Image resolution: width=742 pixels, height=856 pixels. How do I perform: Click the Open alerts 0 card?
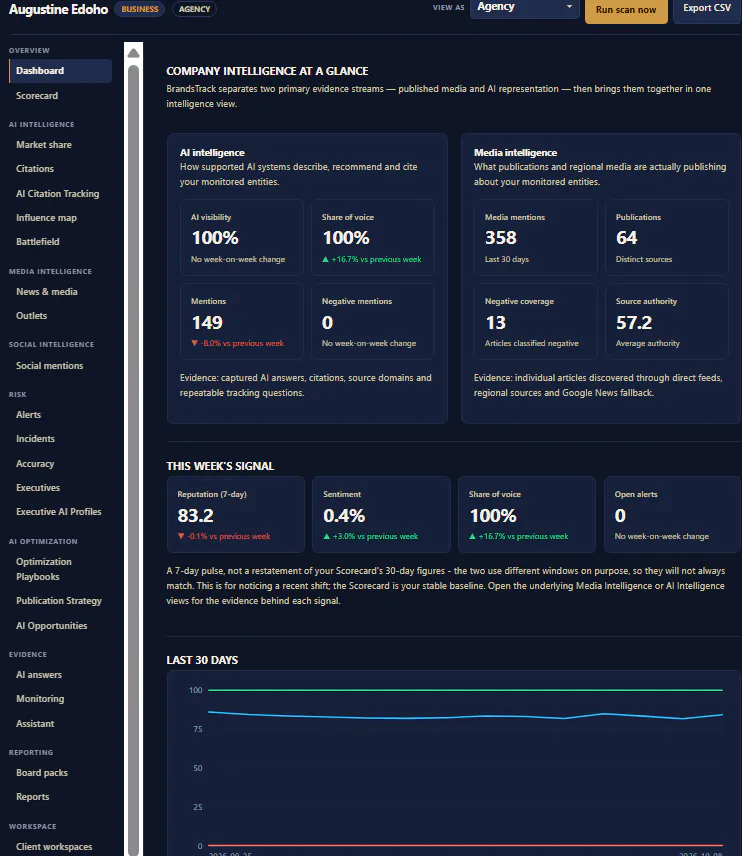point(673,514)
